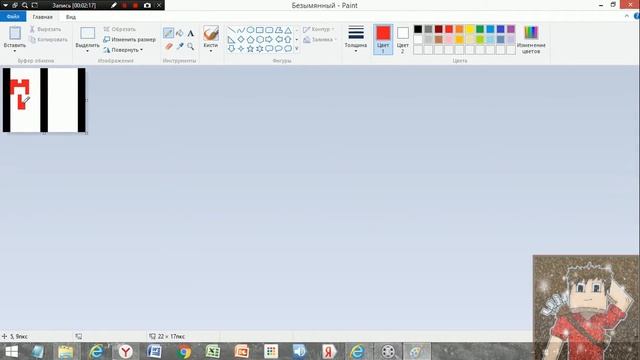Select the Pencil tool
This screenshot has width=640, height=360.
tap(168, 33)
